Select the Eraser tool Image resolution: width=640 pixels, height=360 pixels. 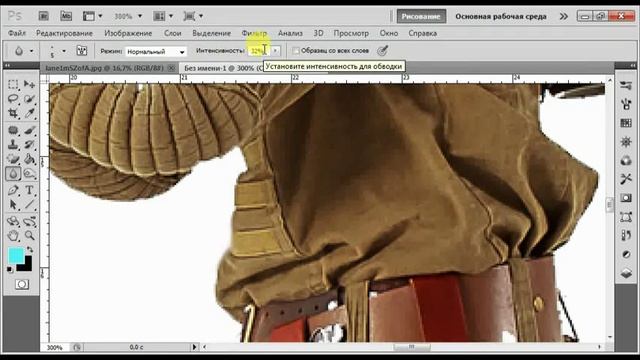click(13, 159)
